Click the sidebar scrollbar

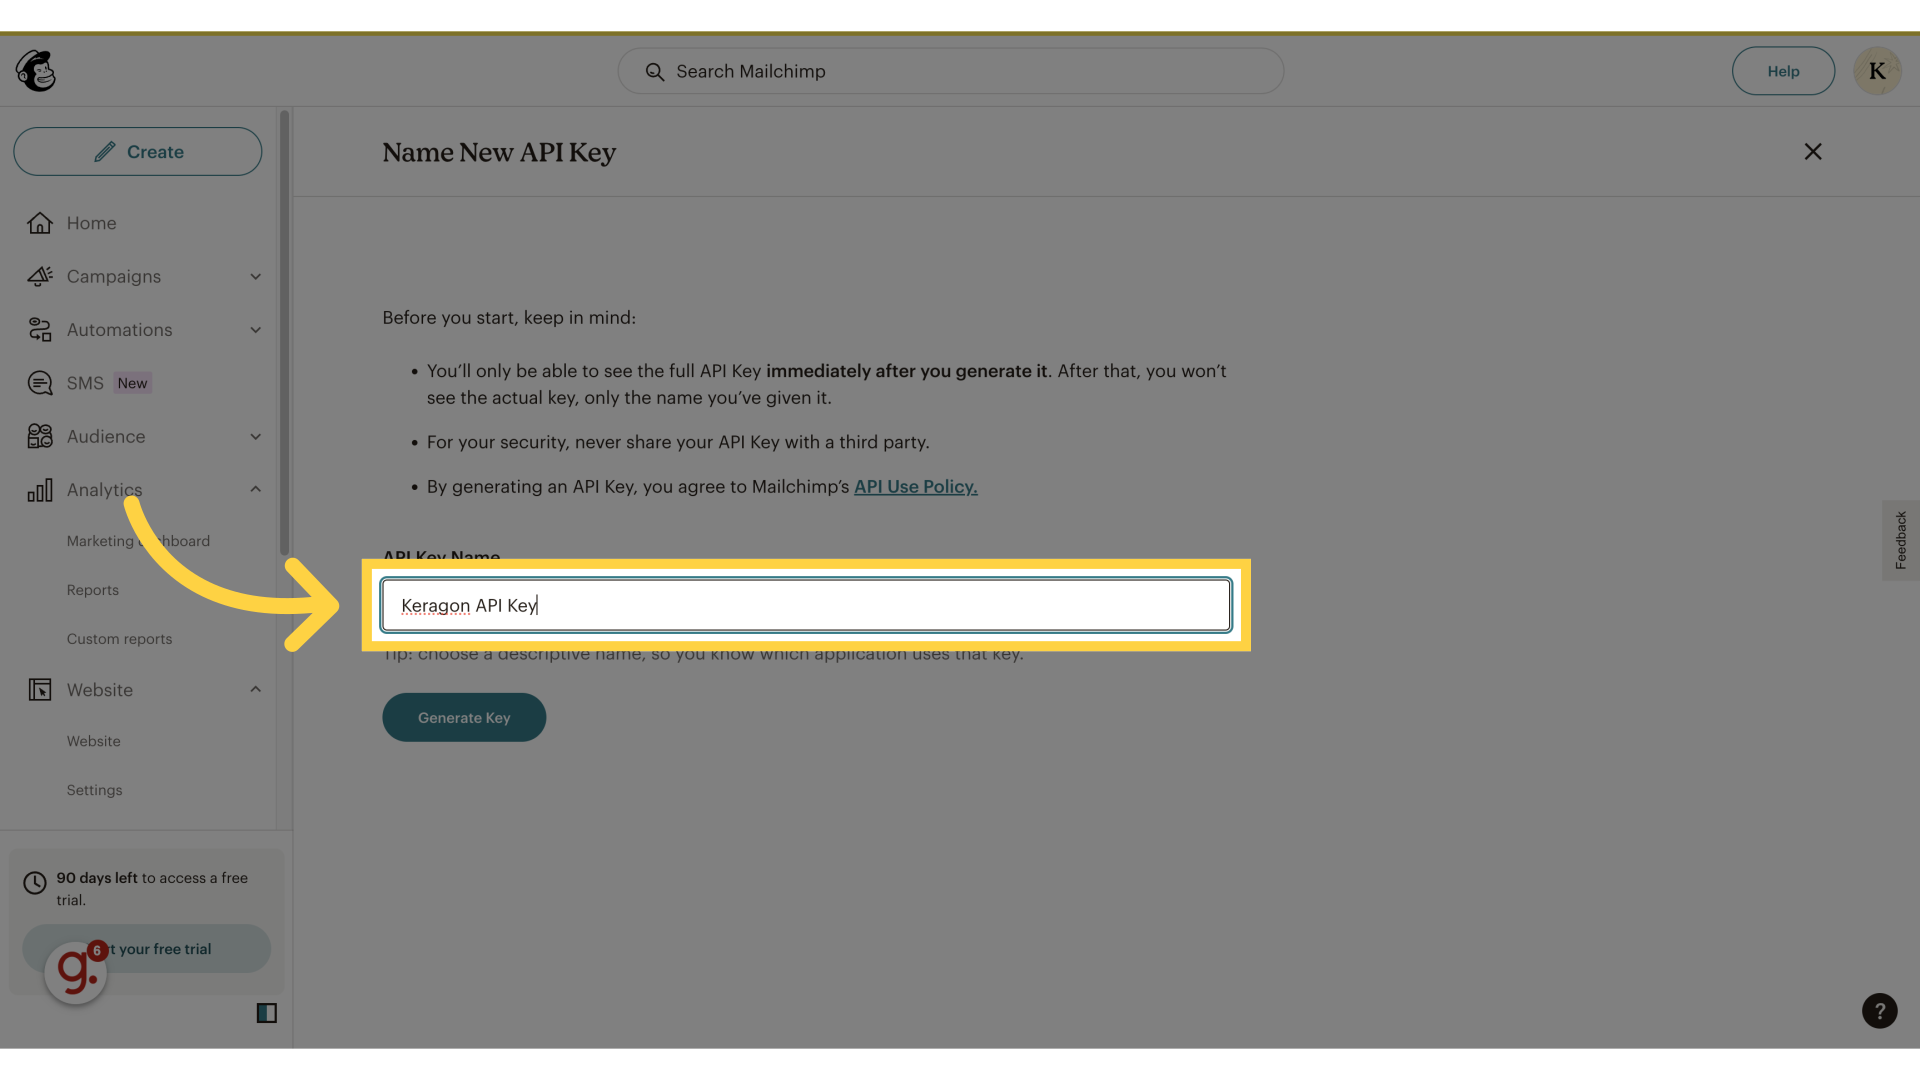284,333
